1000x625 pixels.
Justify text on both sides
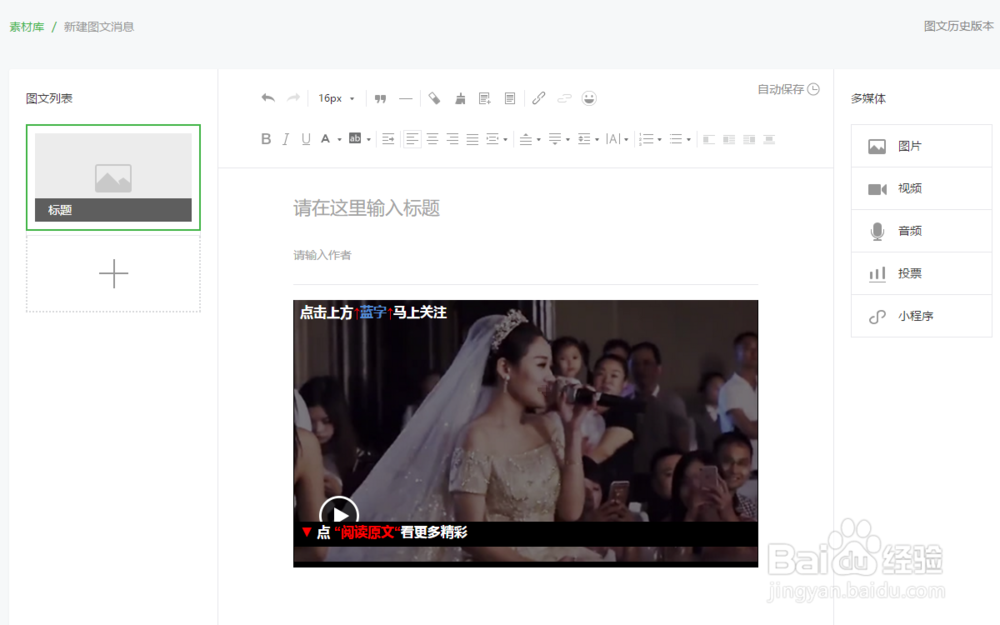click(472, 139)
